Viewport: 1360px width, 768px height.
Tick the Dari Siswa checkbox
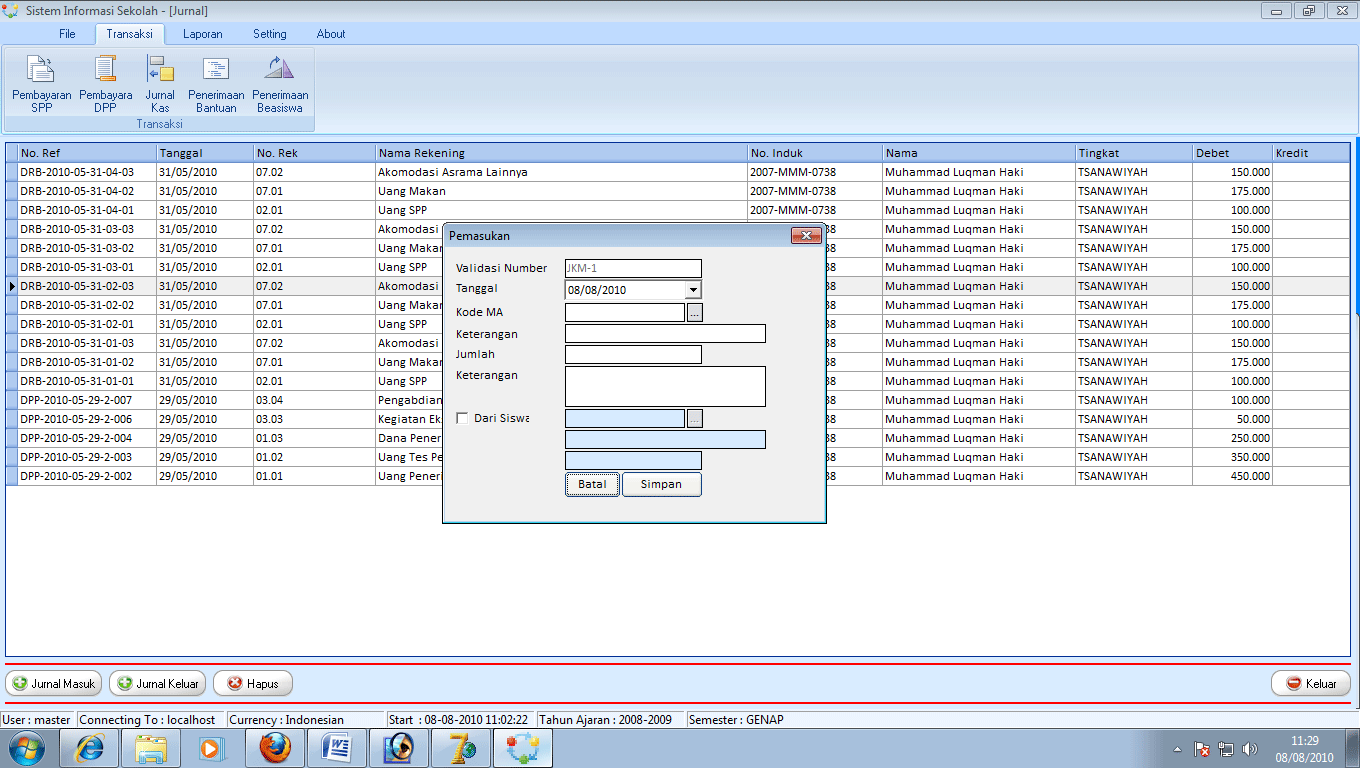point(462,418)
